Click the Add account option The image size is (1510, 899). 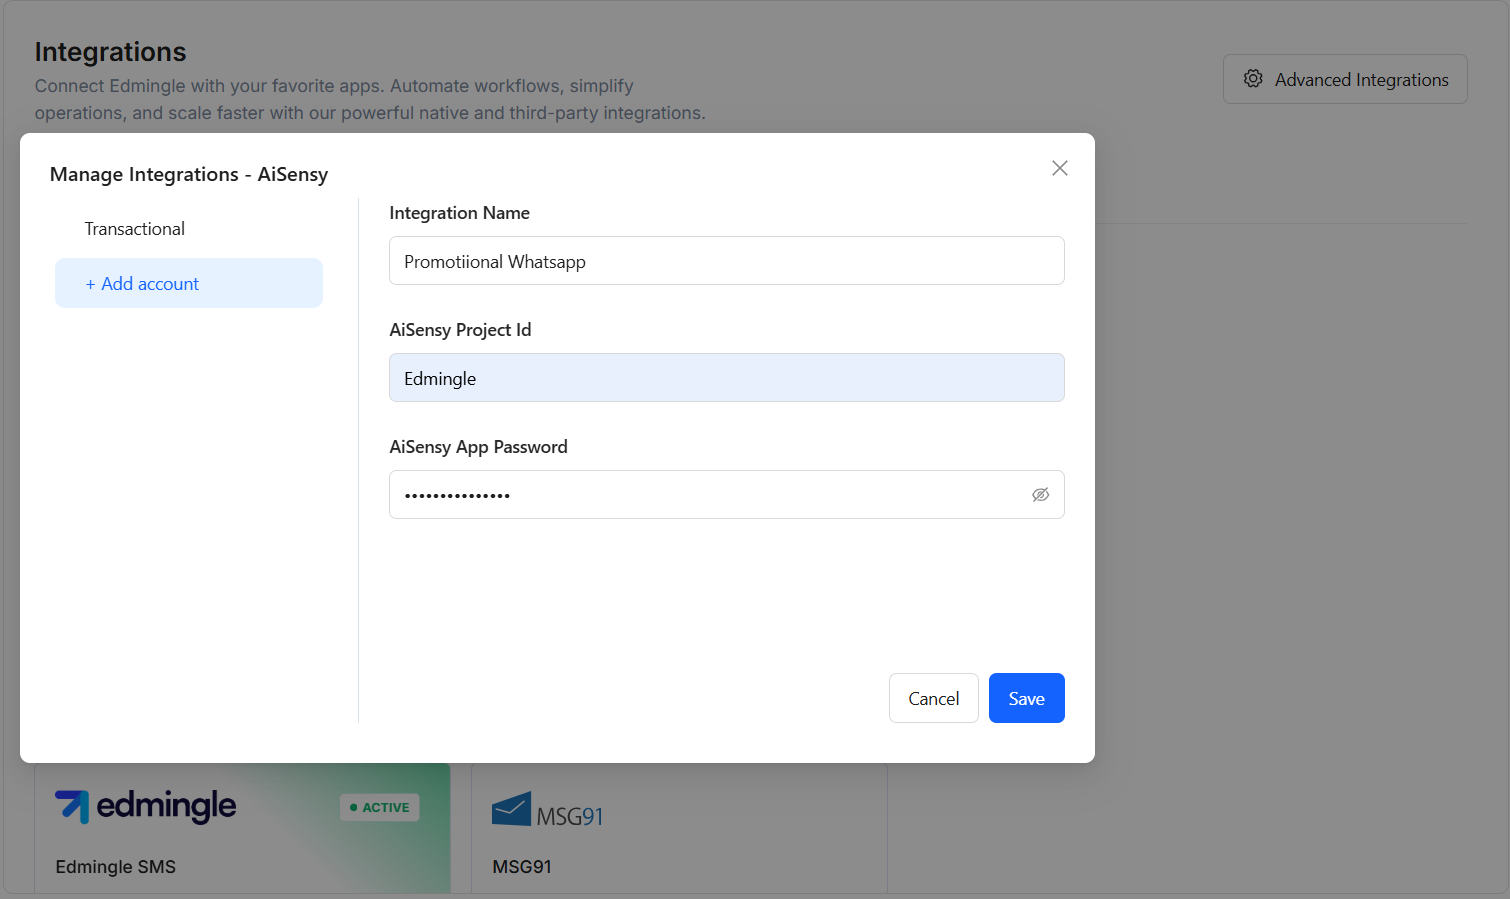pos(189,283)
